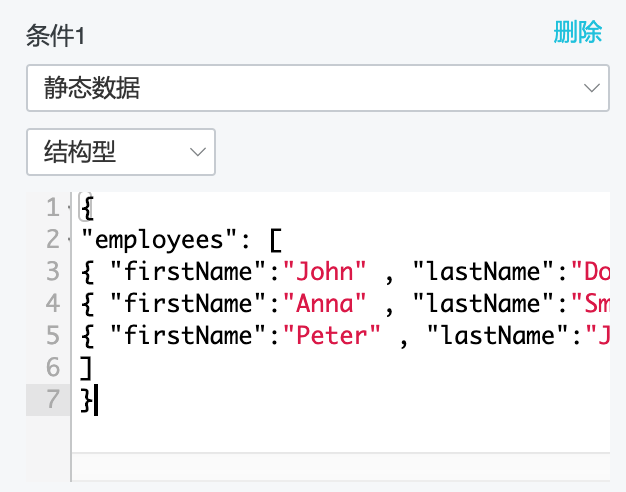The height and width of the screenshot is (492, 626).
Task: Place cursor after closing brace on line 7
Action: pyautogui.click(x=98, y=398)
